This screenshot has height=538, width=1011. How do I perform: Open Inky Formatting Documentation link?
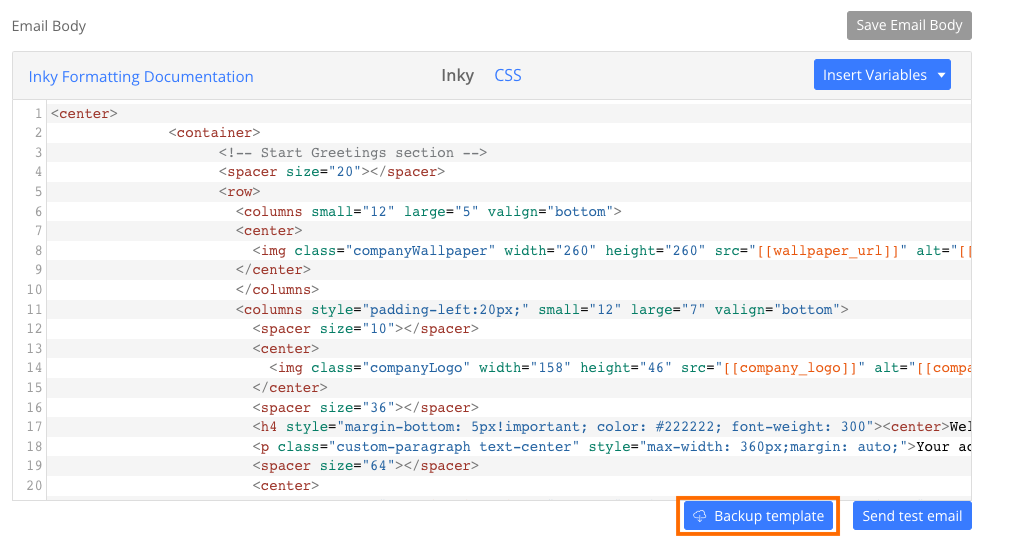click(141, 76)
